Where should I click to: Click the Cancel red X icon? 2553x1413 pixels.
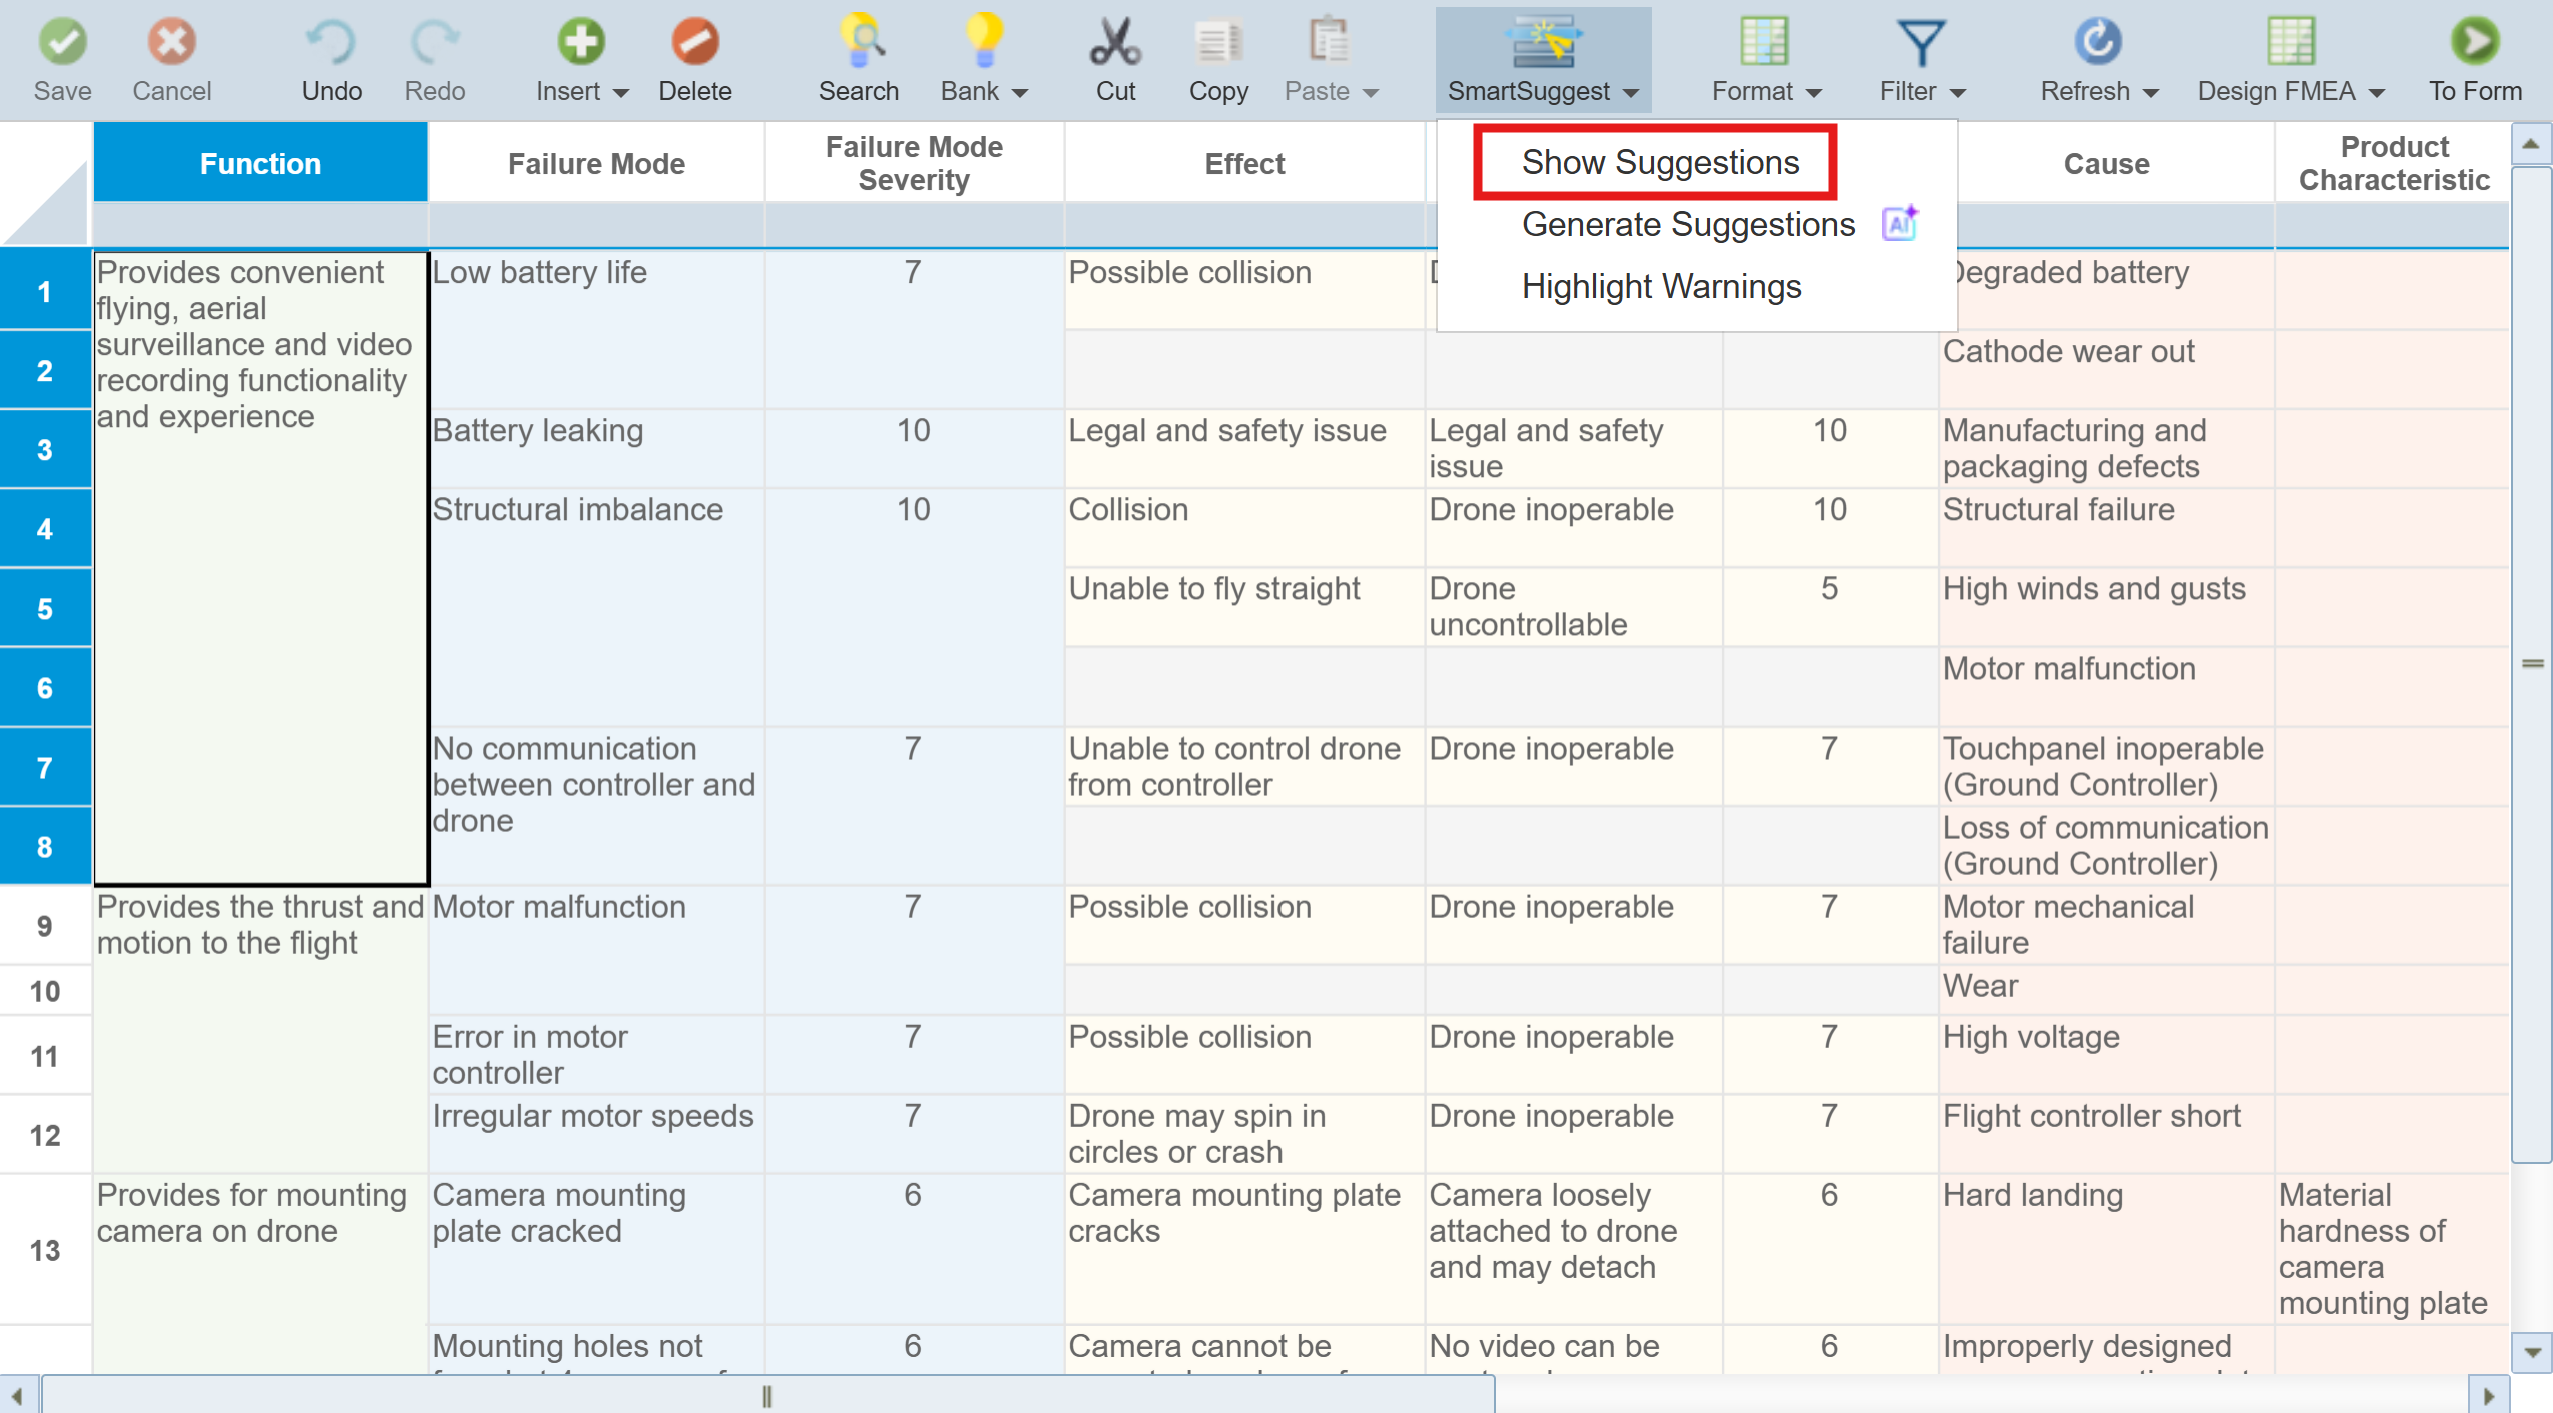171,42
